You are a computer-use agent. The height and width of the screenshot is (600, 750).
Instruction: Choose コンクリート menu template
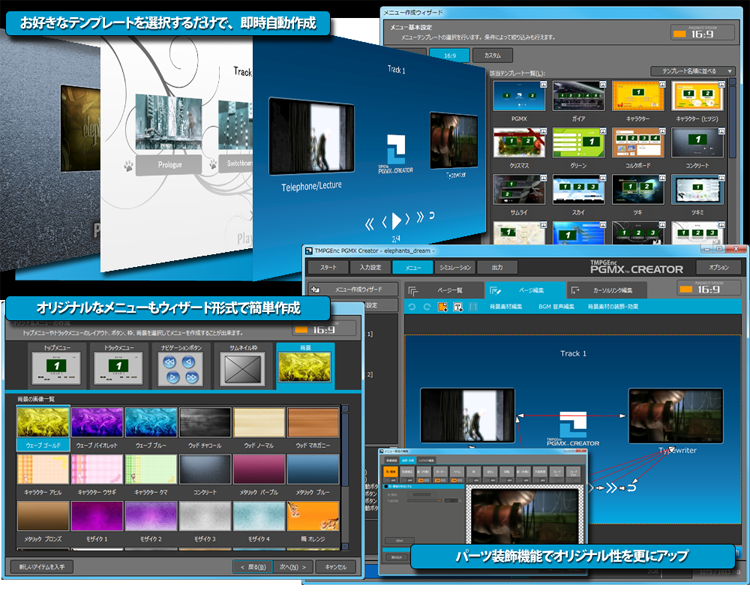[x=697, y=148]
